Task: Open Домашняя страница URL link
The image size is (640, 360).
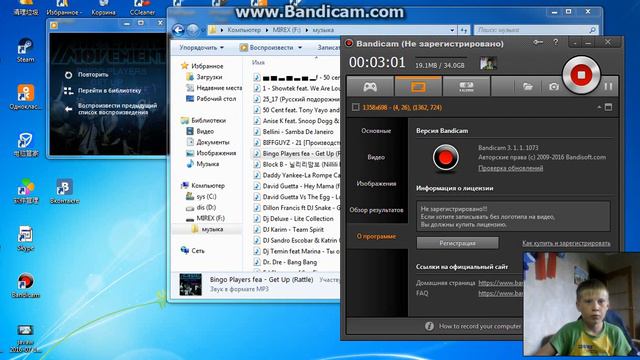Action: [x=500, y=282]
